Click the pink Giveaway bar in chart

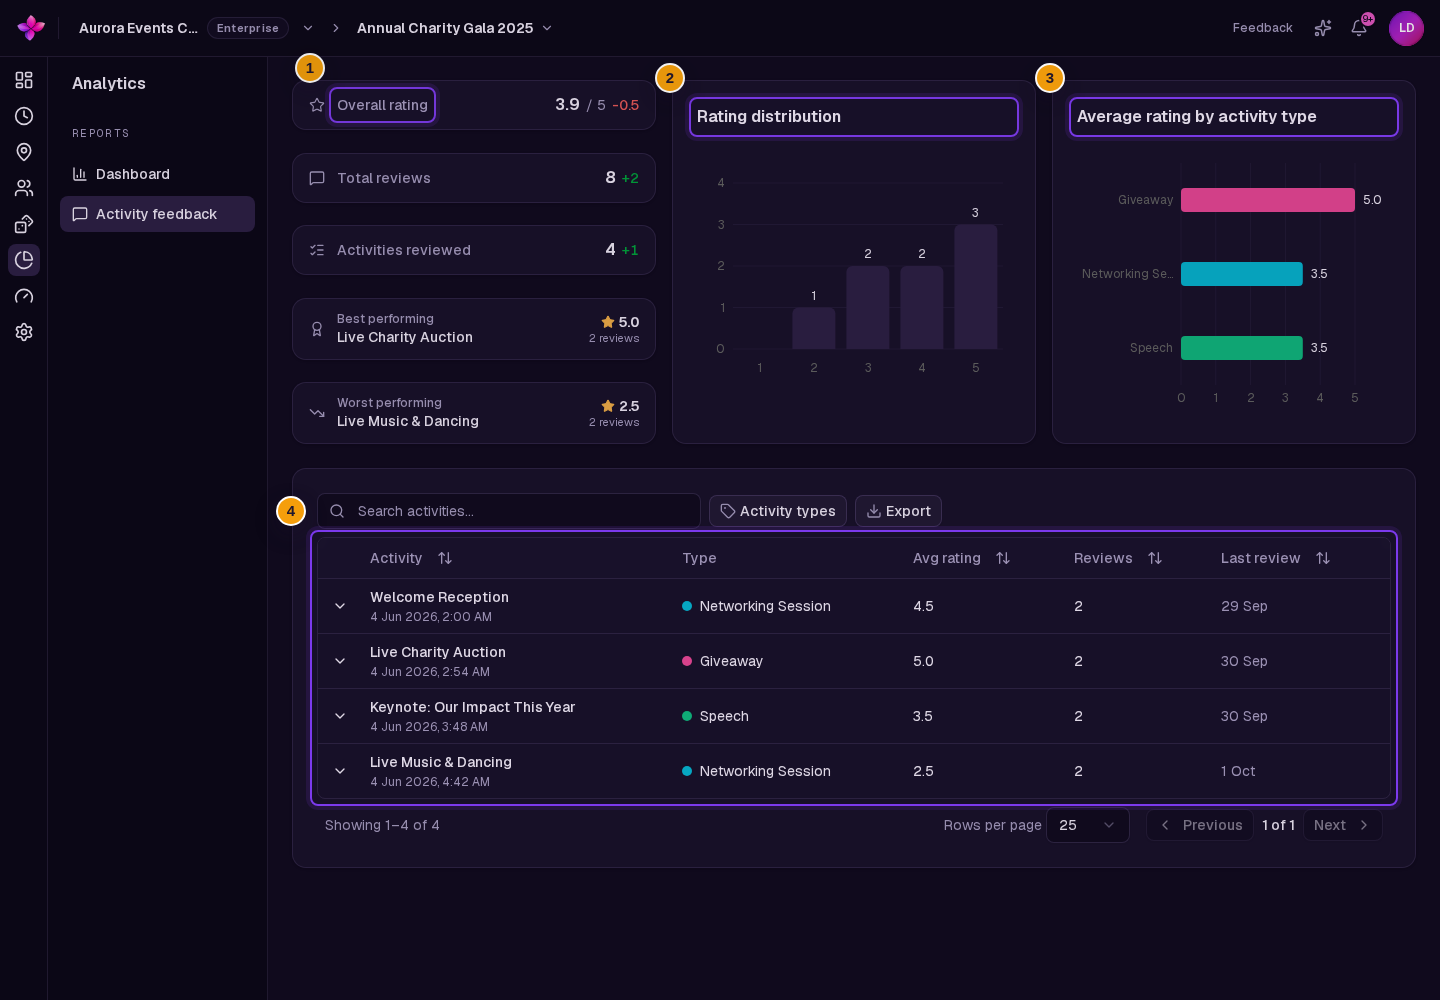tap(1268, 200)
